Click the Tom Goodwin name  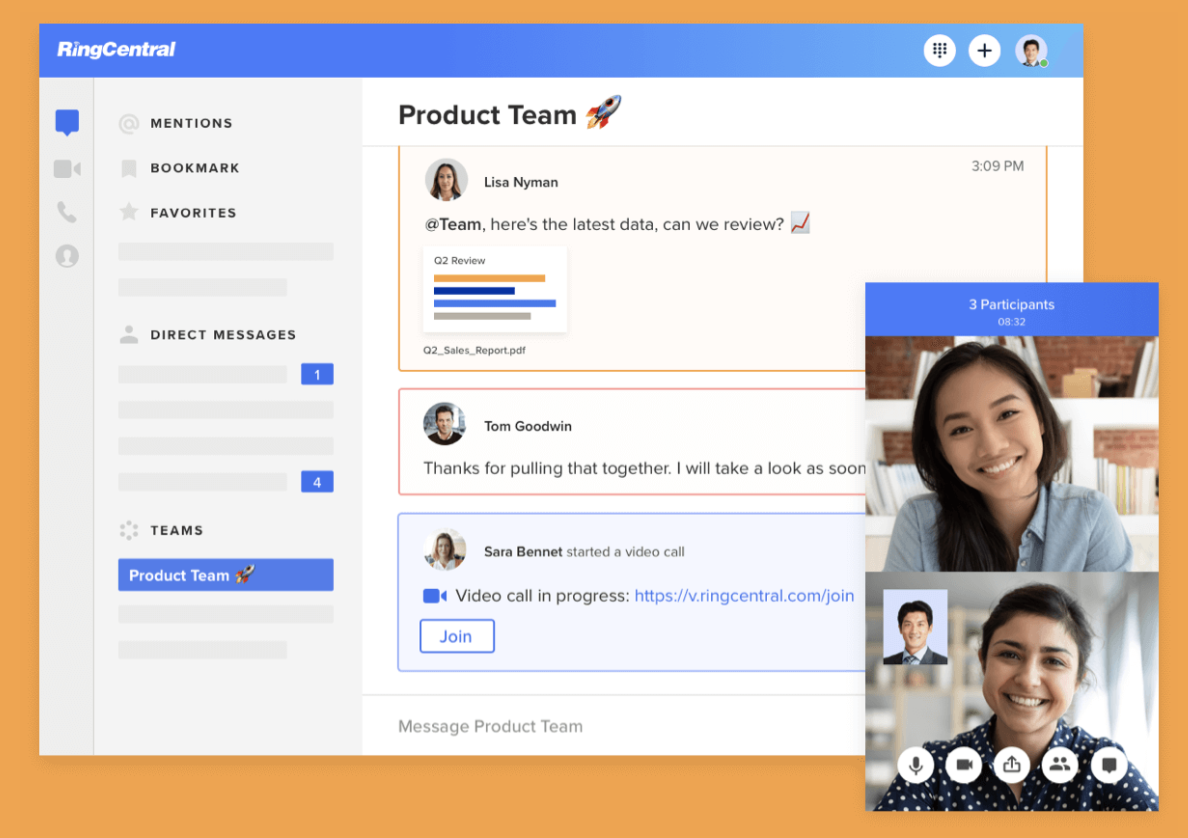pyautogui.click(x=528, y=427)
